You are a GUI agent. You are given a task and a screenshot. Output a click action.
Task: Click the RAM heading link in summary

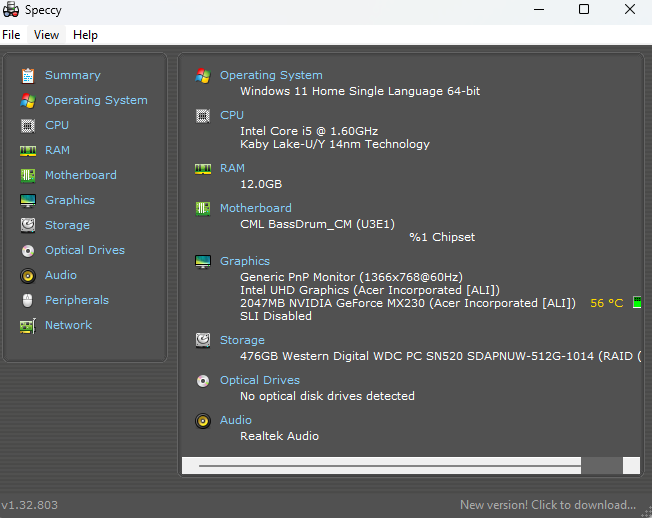tap(232, 168)
